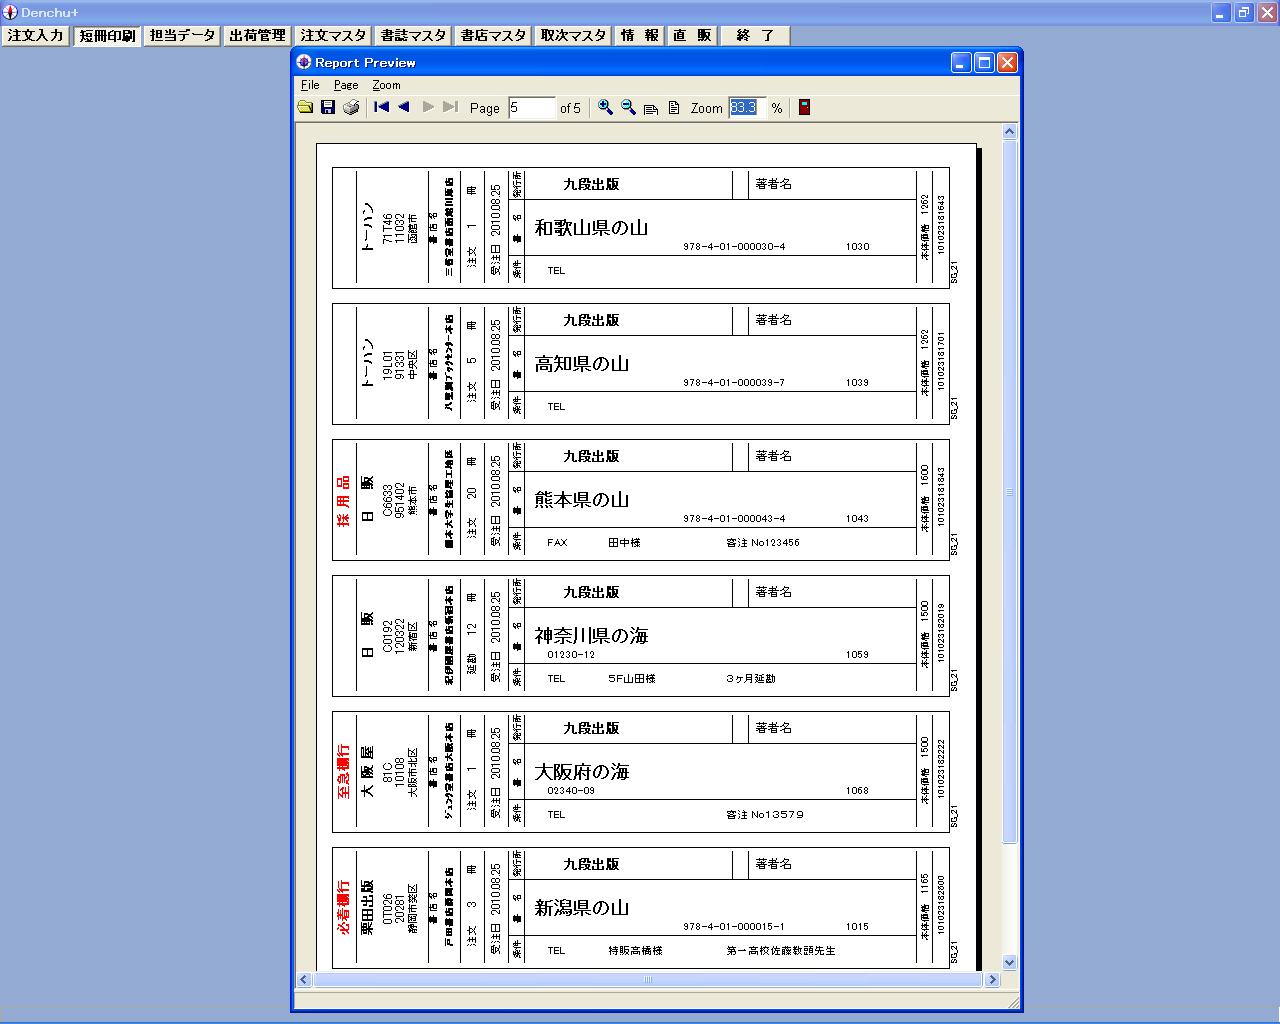Click ISBN 978-4-01-000039-7
This screenshot has width=1280, height=1024.
[734, 383]
